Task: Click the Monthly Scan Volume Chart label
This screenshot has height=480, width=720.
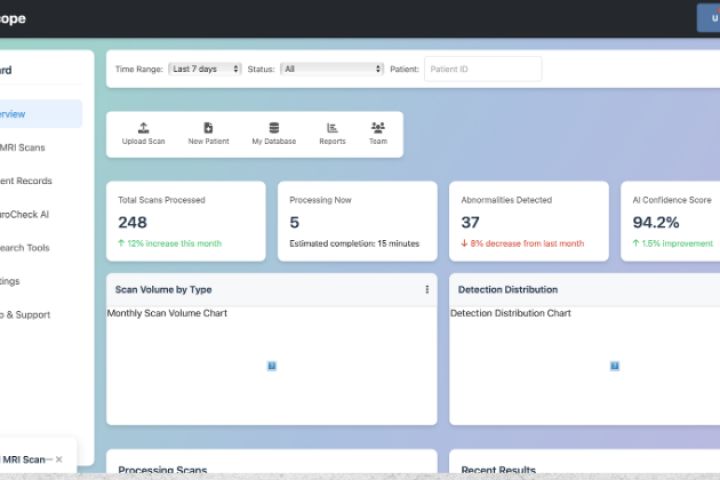Action: coord(167,313)
